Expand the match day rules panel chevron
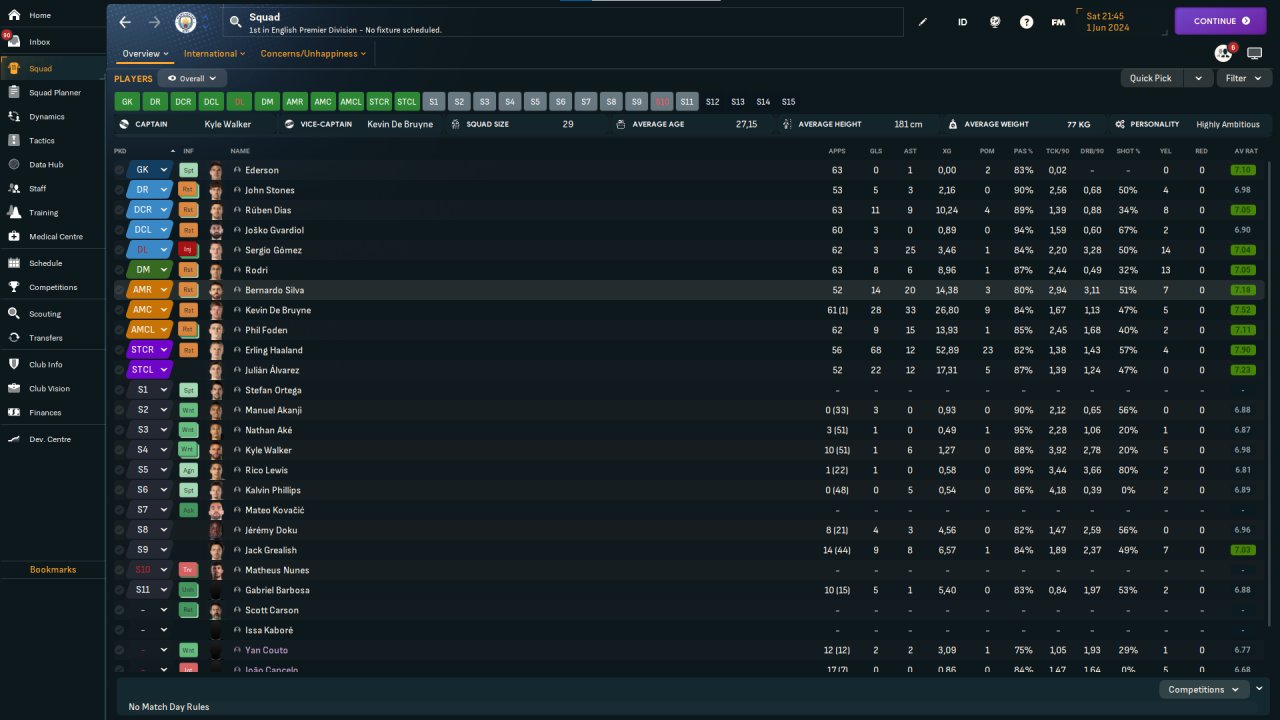The height and width of the screenshot is (720, 1280). click(1260, 689)
